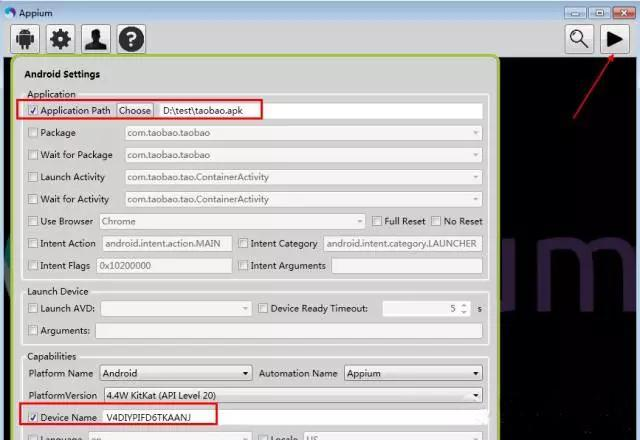Launch the Inspector with the magnifier icon
The height and width of the screenshot is (440, 640).
point(579,39)
